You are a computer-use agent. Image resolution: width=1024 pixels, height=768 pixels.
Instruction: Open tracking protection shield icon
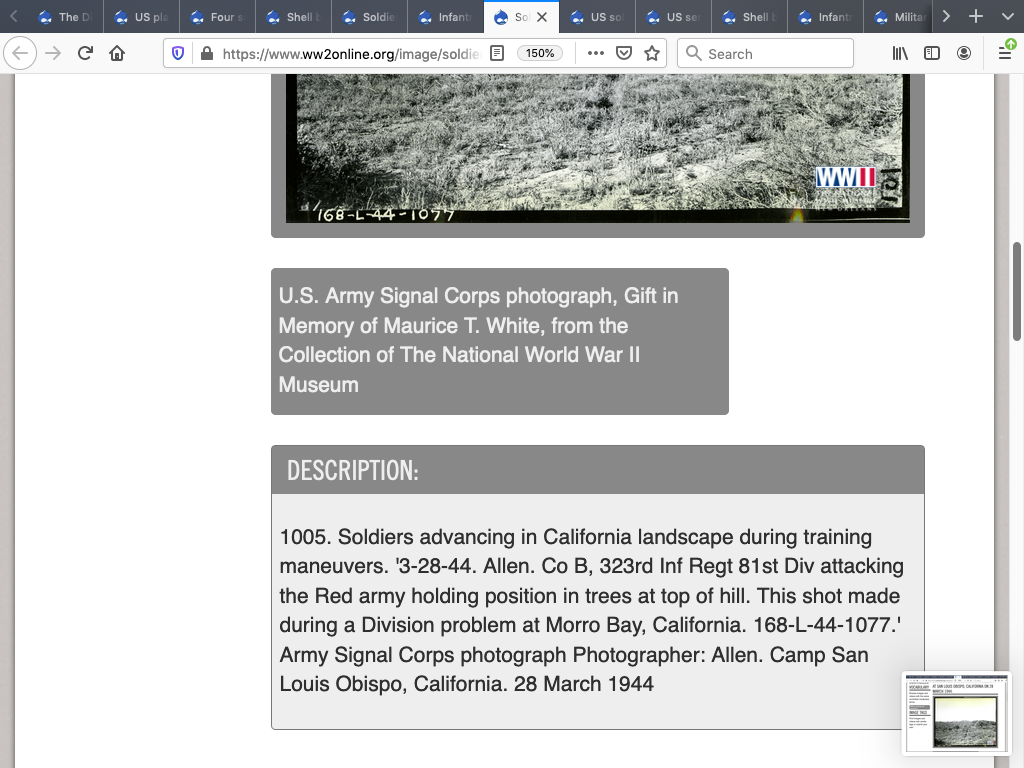(178, 54)
